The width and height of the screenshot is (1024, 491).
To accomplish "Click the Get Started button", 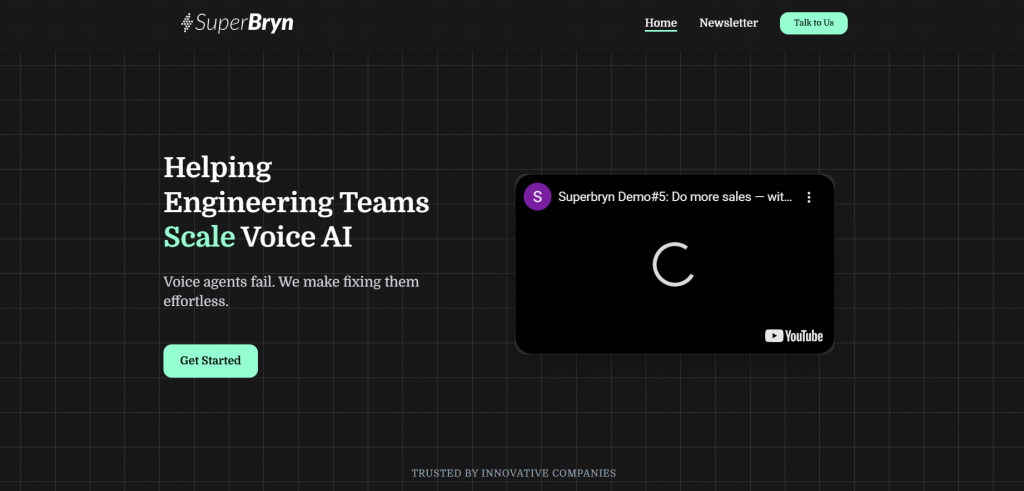I will coord(210,361).
